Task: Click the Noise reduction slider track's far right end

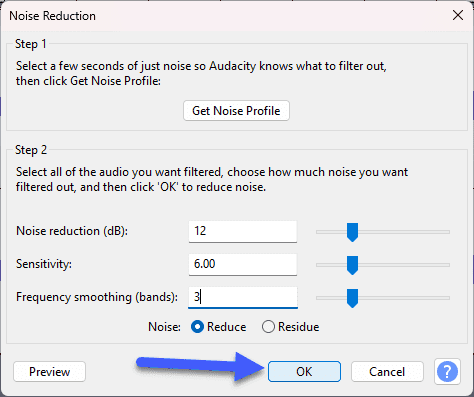Action: (447, 232)
